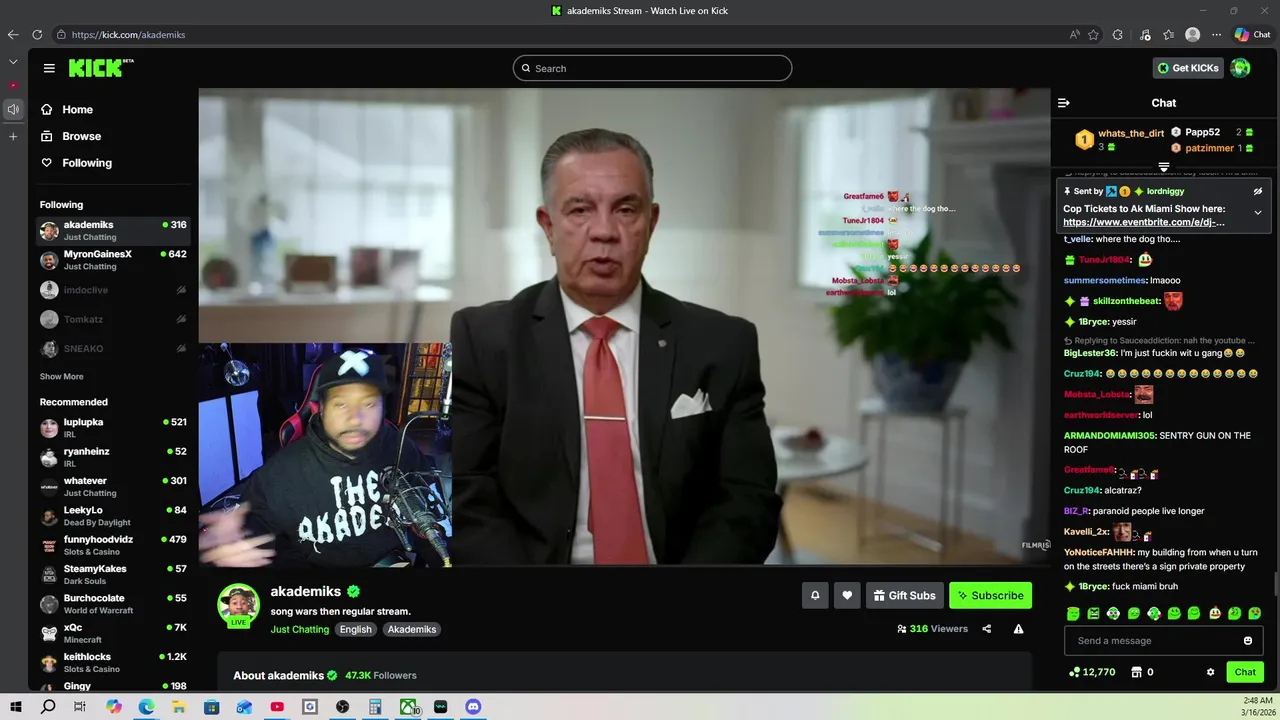Click the green Subscribe button
The height and width of the screenshot is (720, 1280).
click(990, 595)
